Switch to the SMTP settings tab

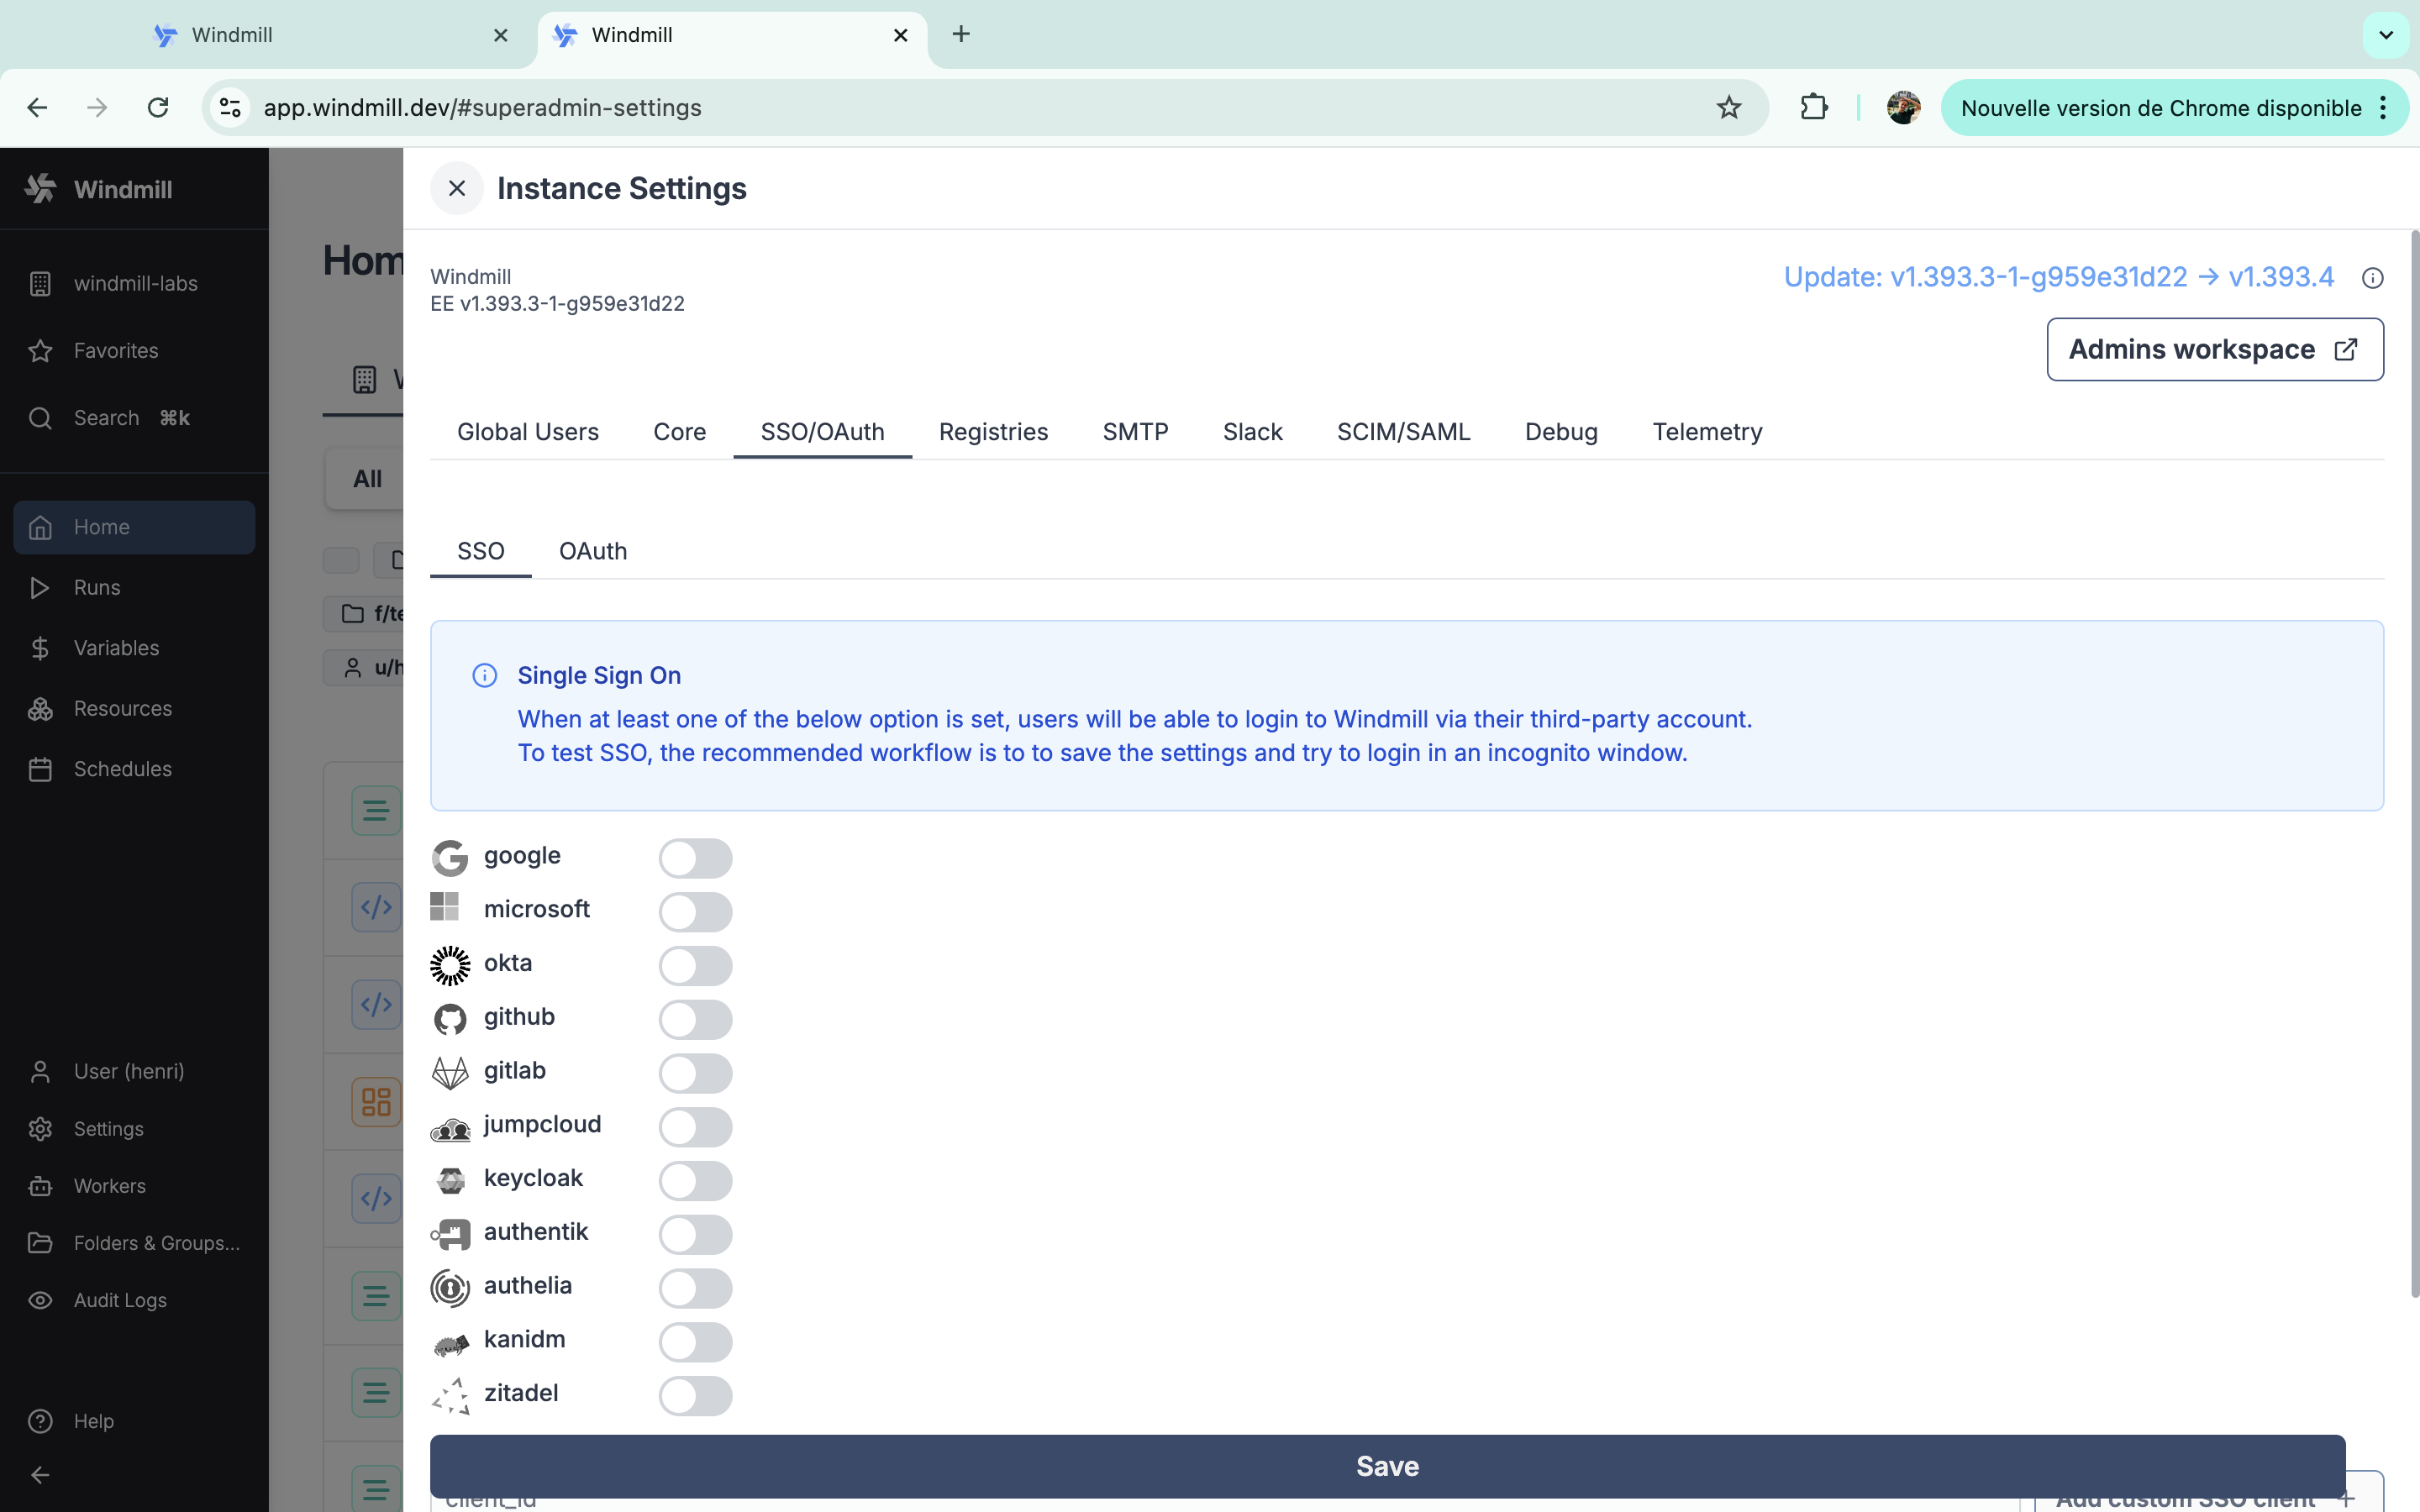click(x=1135, y=431)
